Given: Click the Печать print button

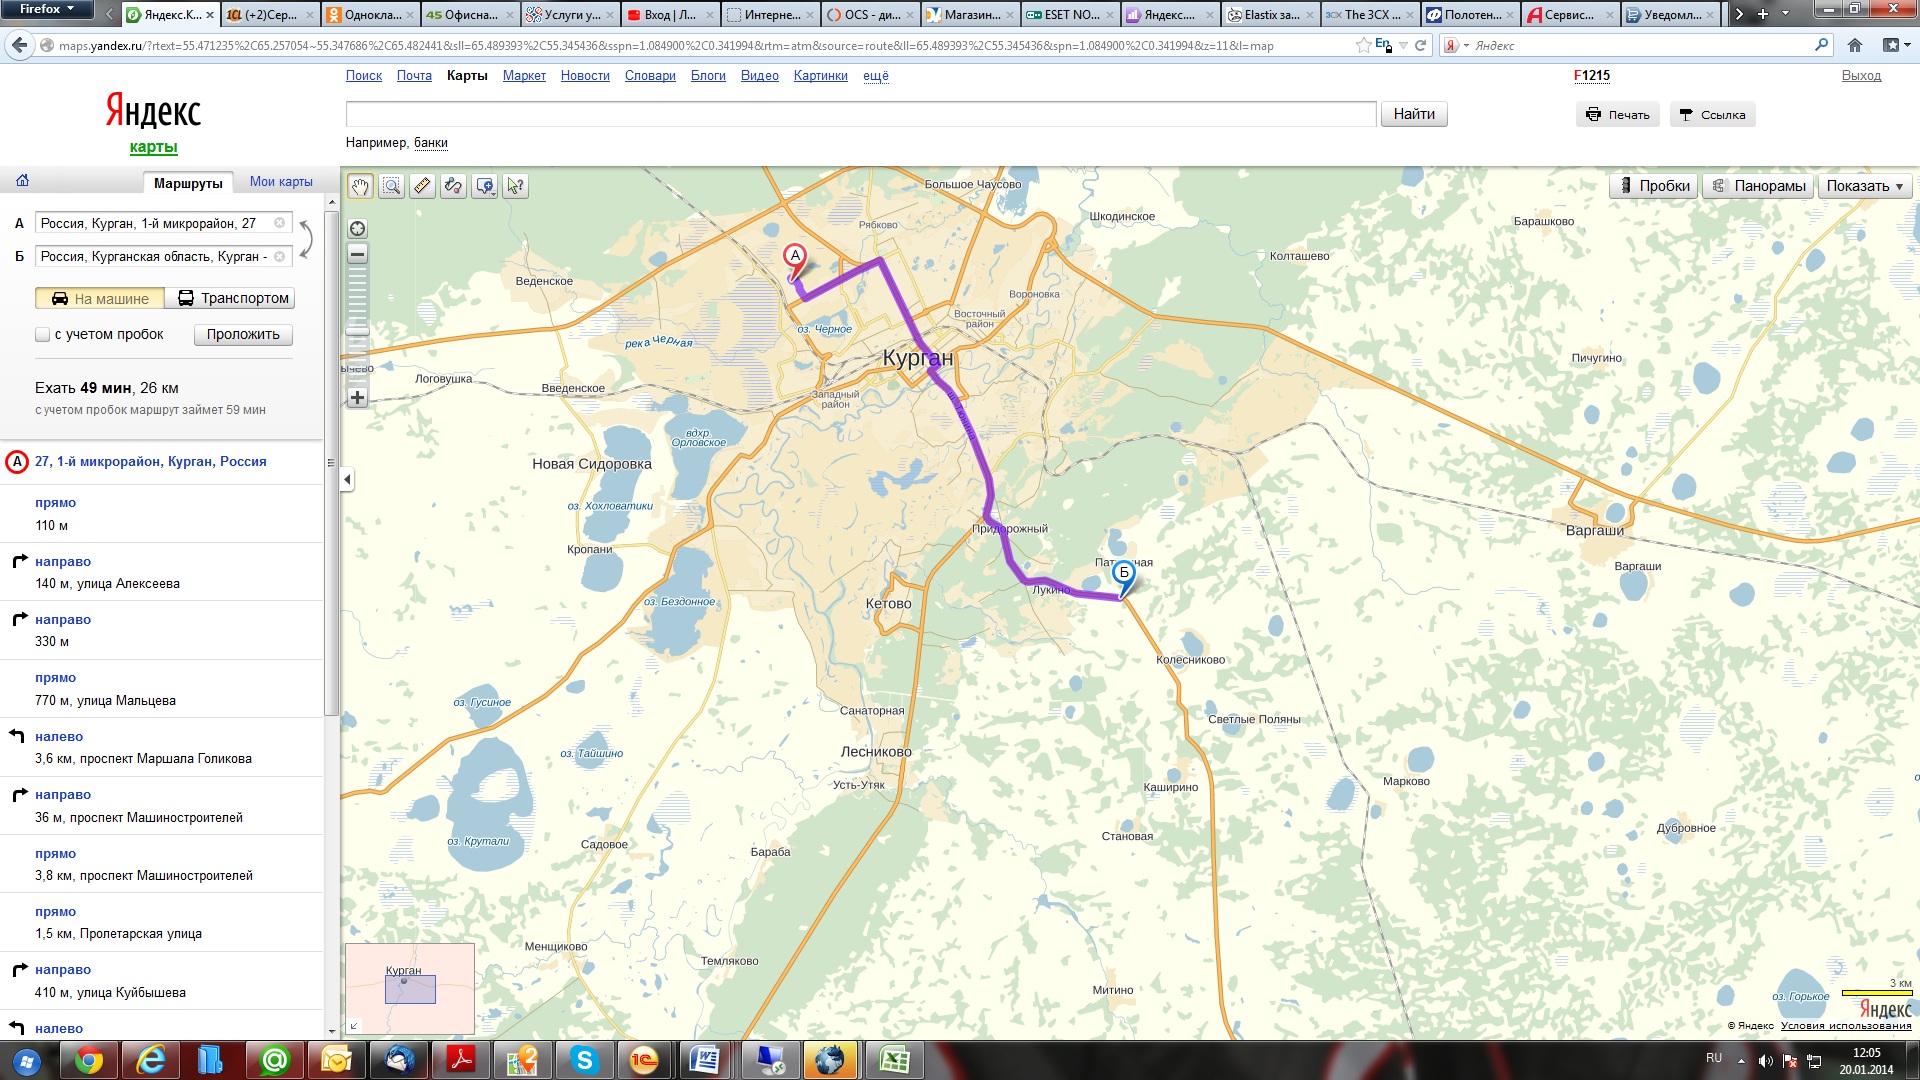Looking at the screenshot, I should [1618, 115].
